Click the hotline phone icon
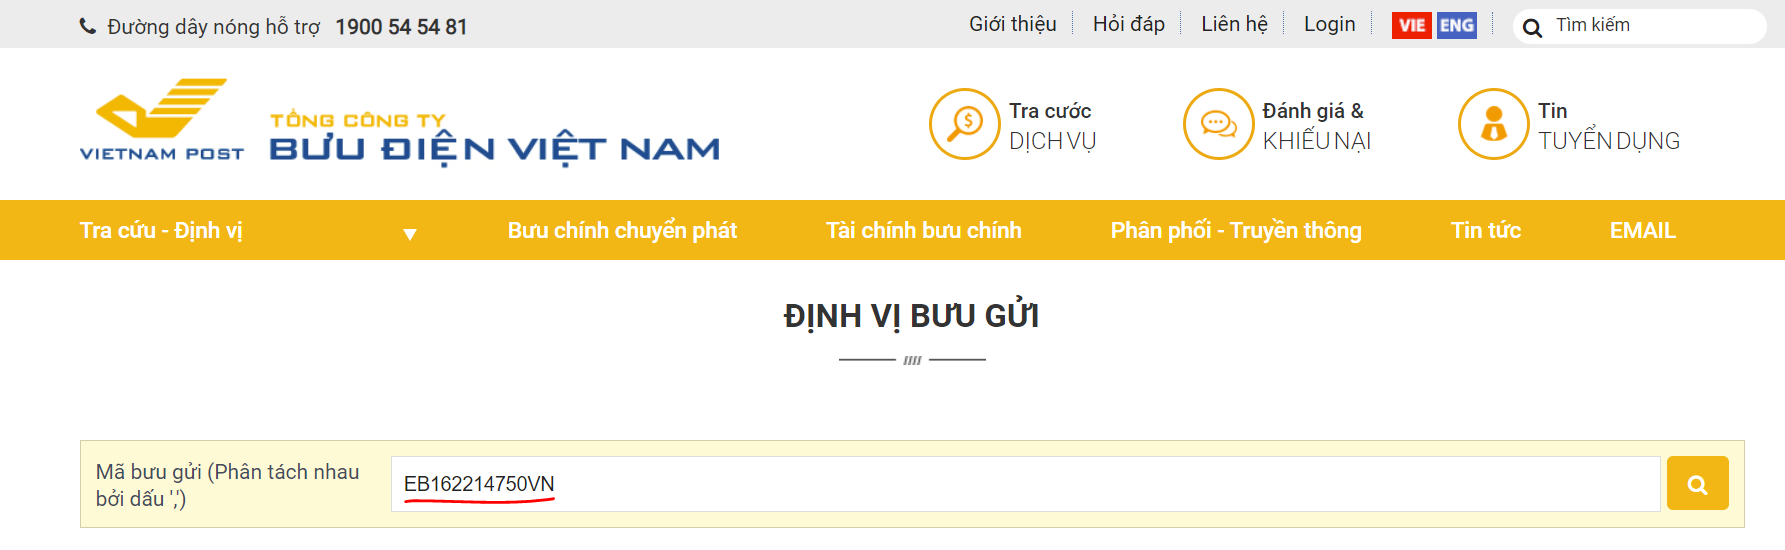The height and width of the screenshot is (550, 1785). tap(88, 27)
